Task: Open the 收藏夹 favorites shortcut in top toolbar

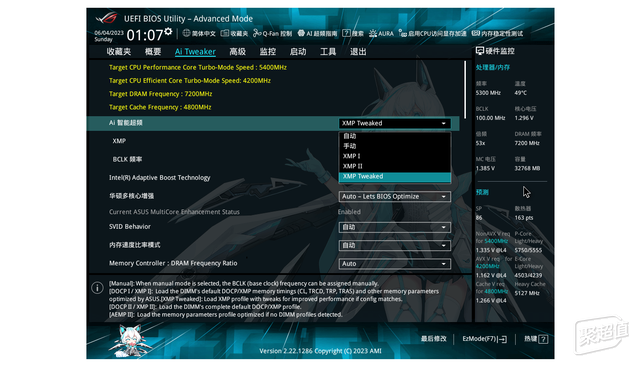Action: pyautogui.click(x=234, y=33)
